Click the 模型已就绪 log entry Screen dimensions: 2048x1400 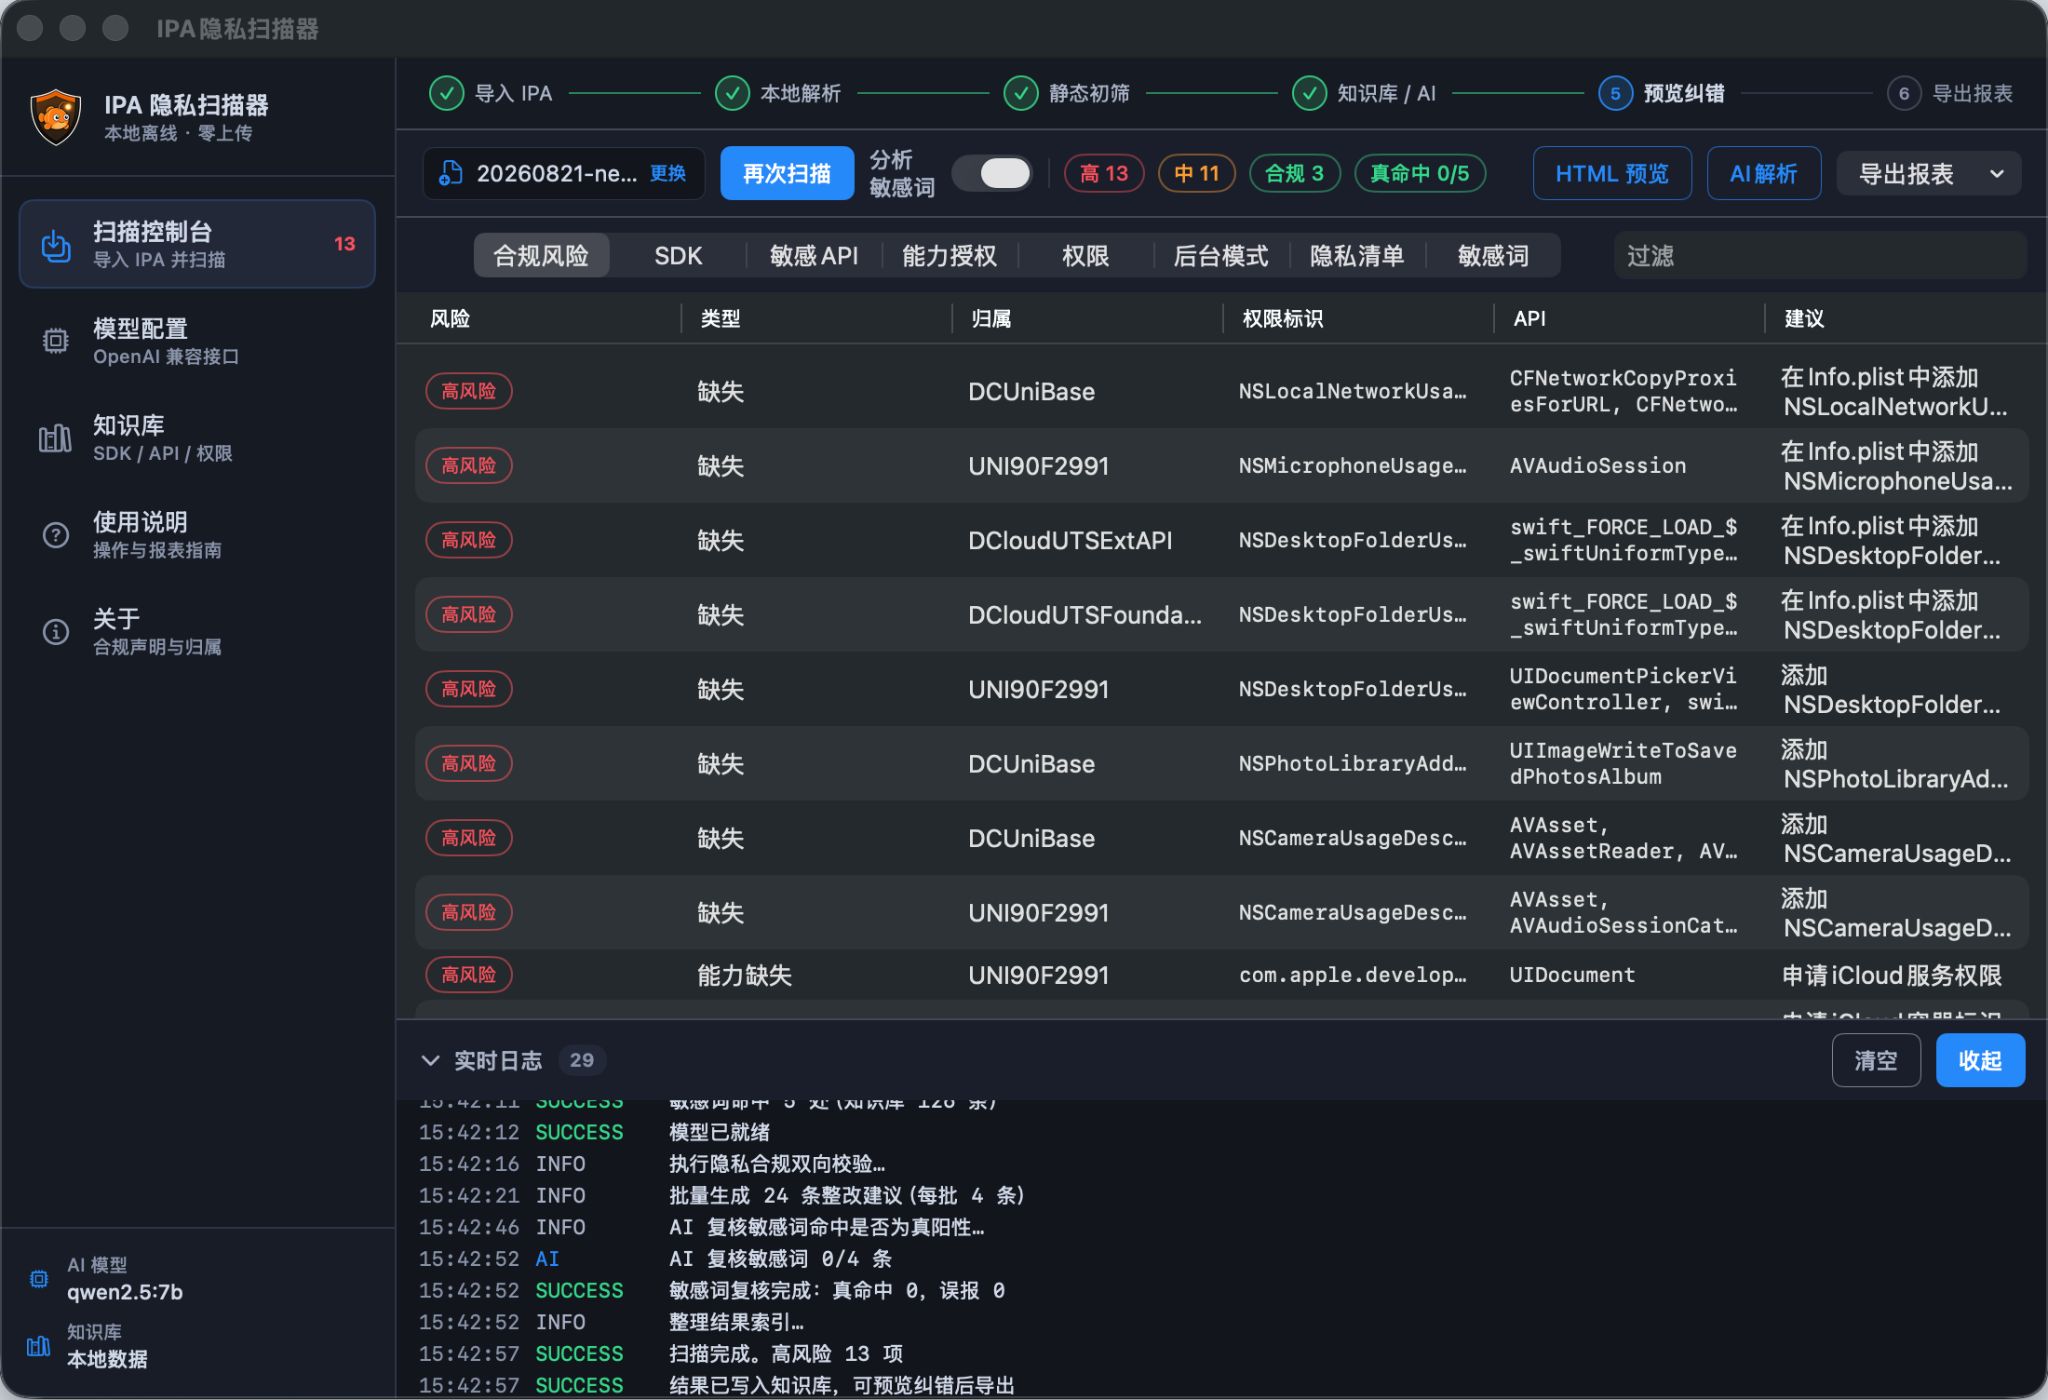pyautogui.click(x=719, y=1132)
